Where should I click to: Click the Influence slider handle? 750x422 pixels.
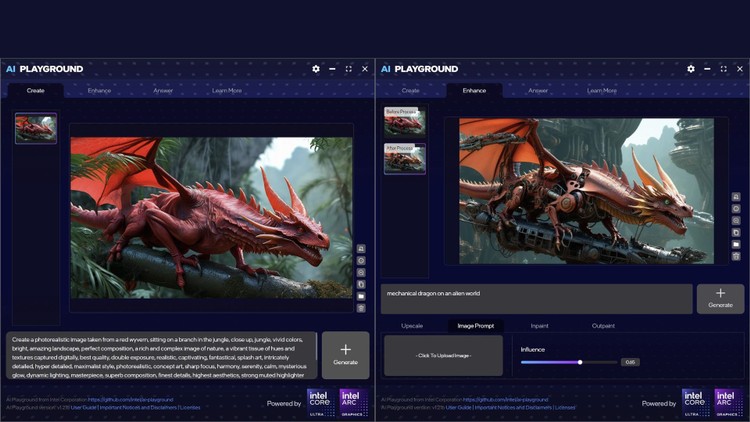(580, 362)
